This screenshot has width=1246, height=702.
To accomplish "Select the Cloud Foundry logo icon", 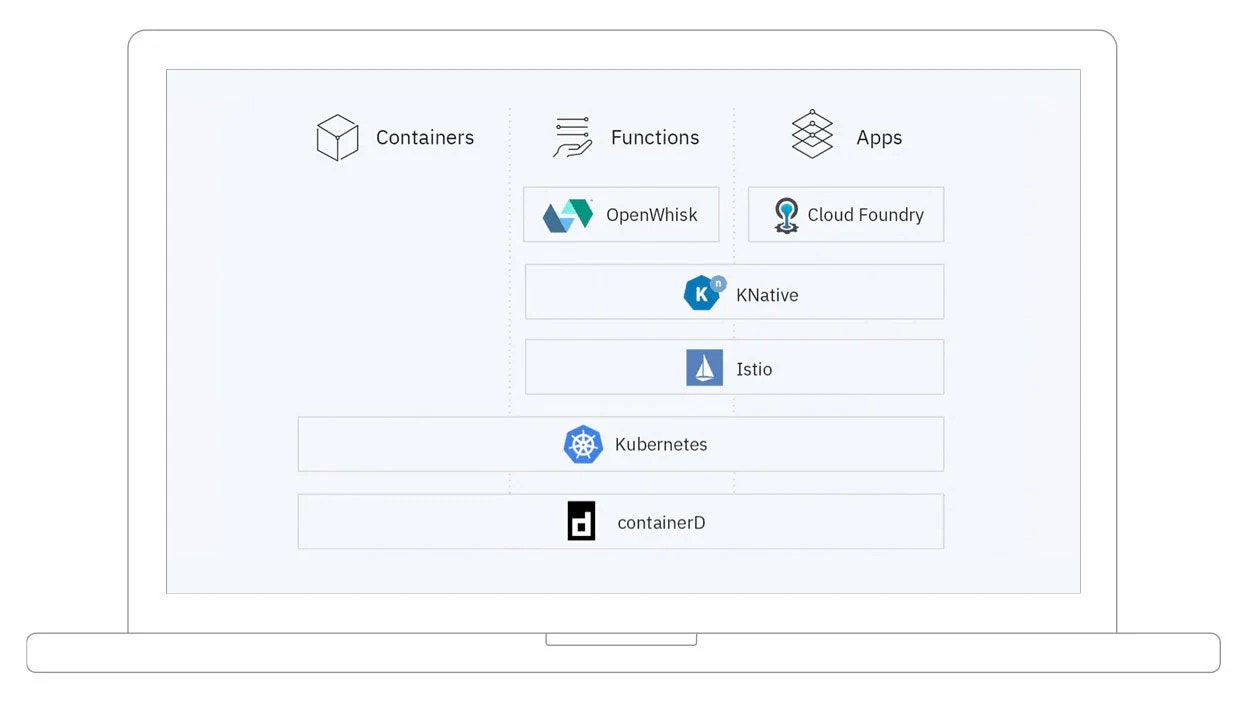I will point(786,214).
